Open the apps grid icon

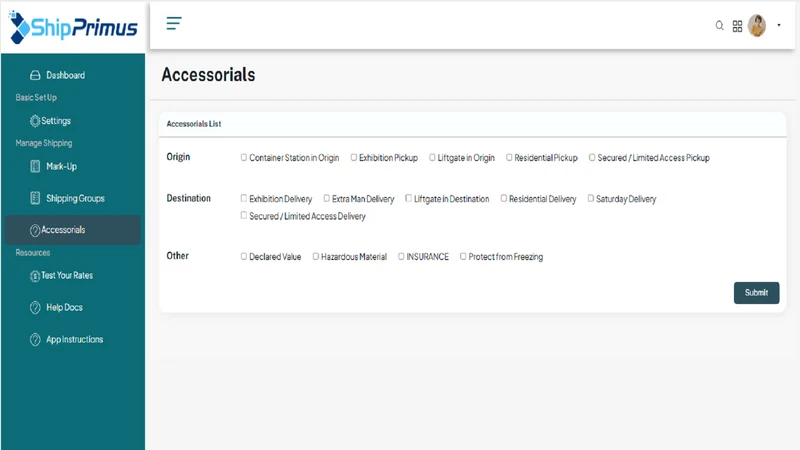click(x=737, y=26)
